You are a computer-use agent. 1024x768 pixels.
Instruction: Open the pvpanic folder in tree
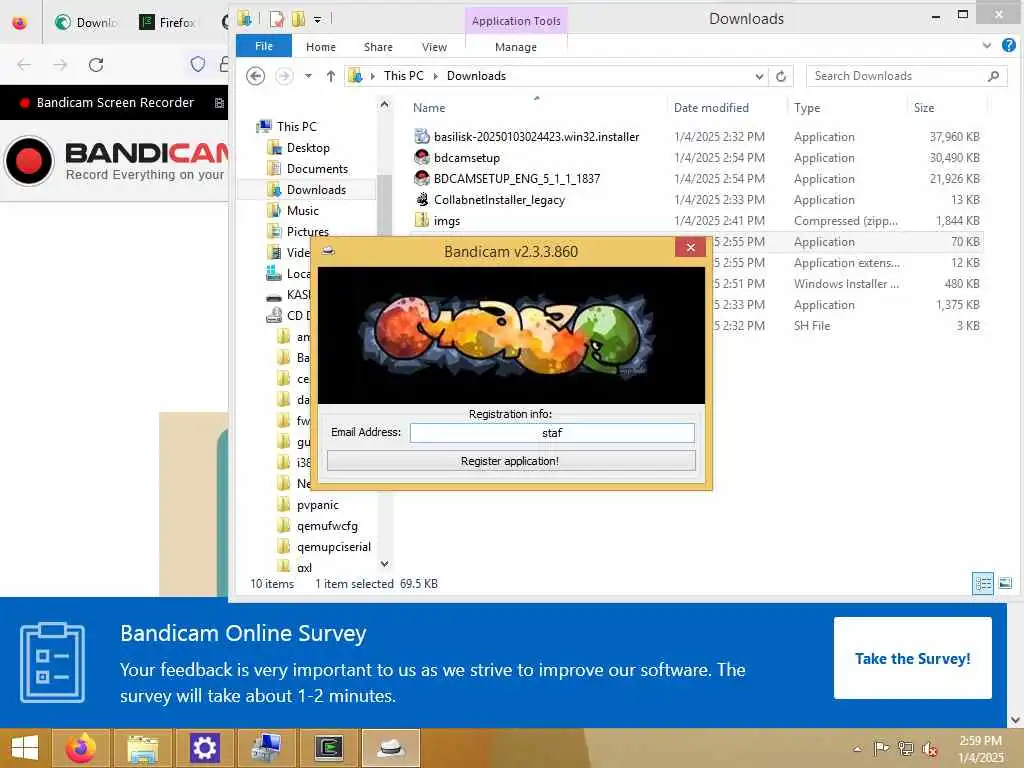(x=317, y=505)
